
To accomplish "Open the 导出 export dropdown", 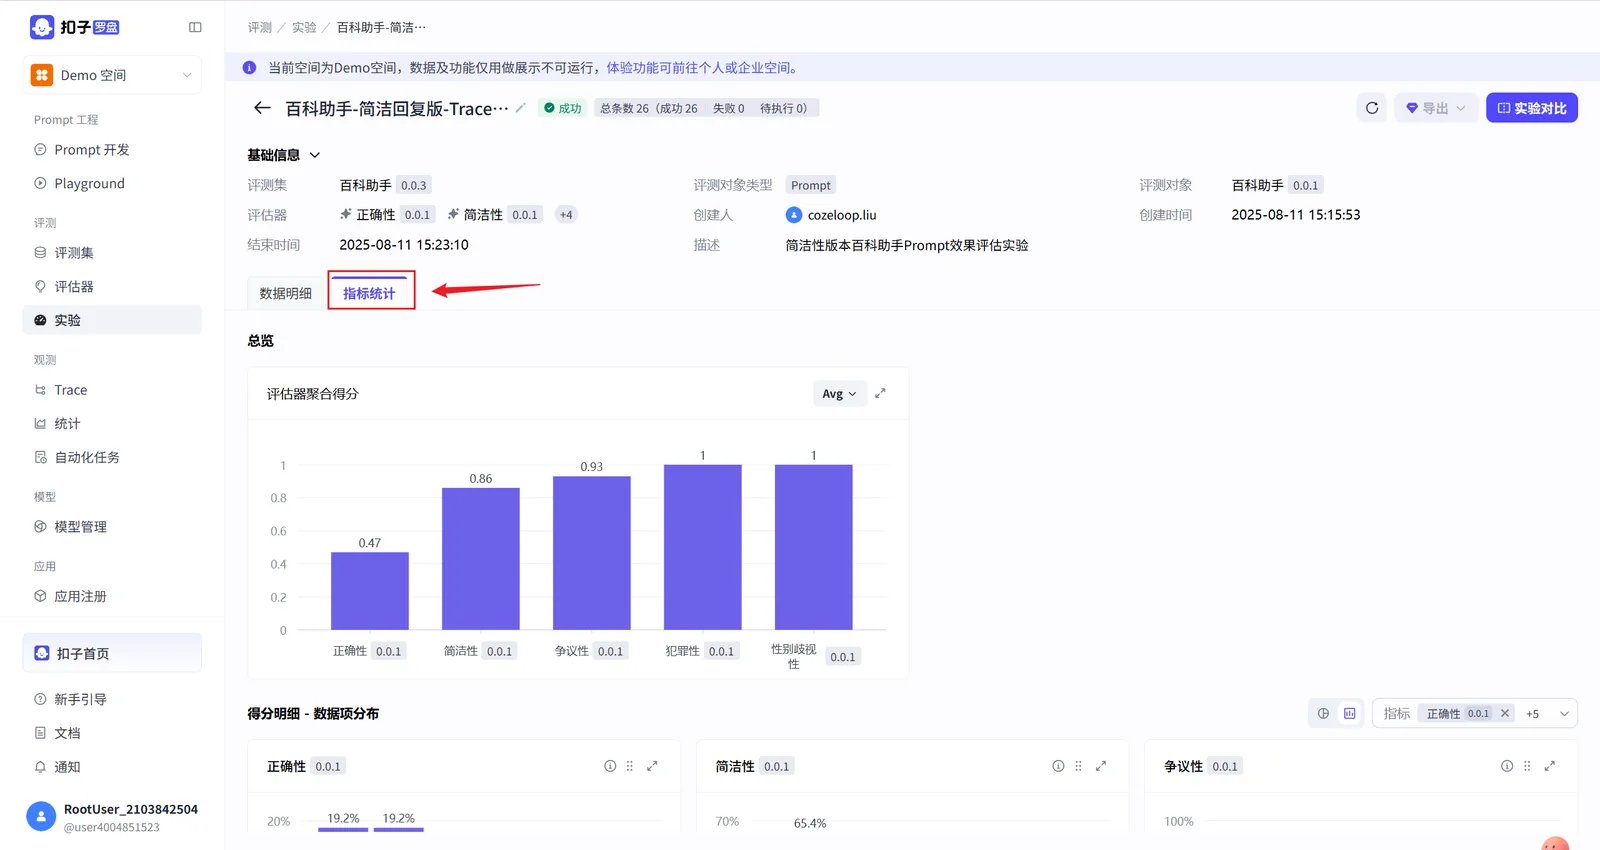I will point(1436,108).
